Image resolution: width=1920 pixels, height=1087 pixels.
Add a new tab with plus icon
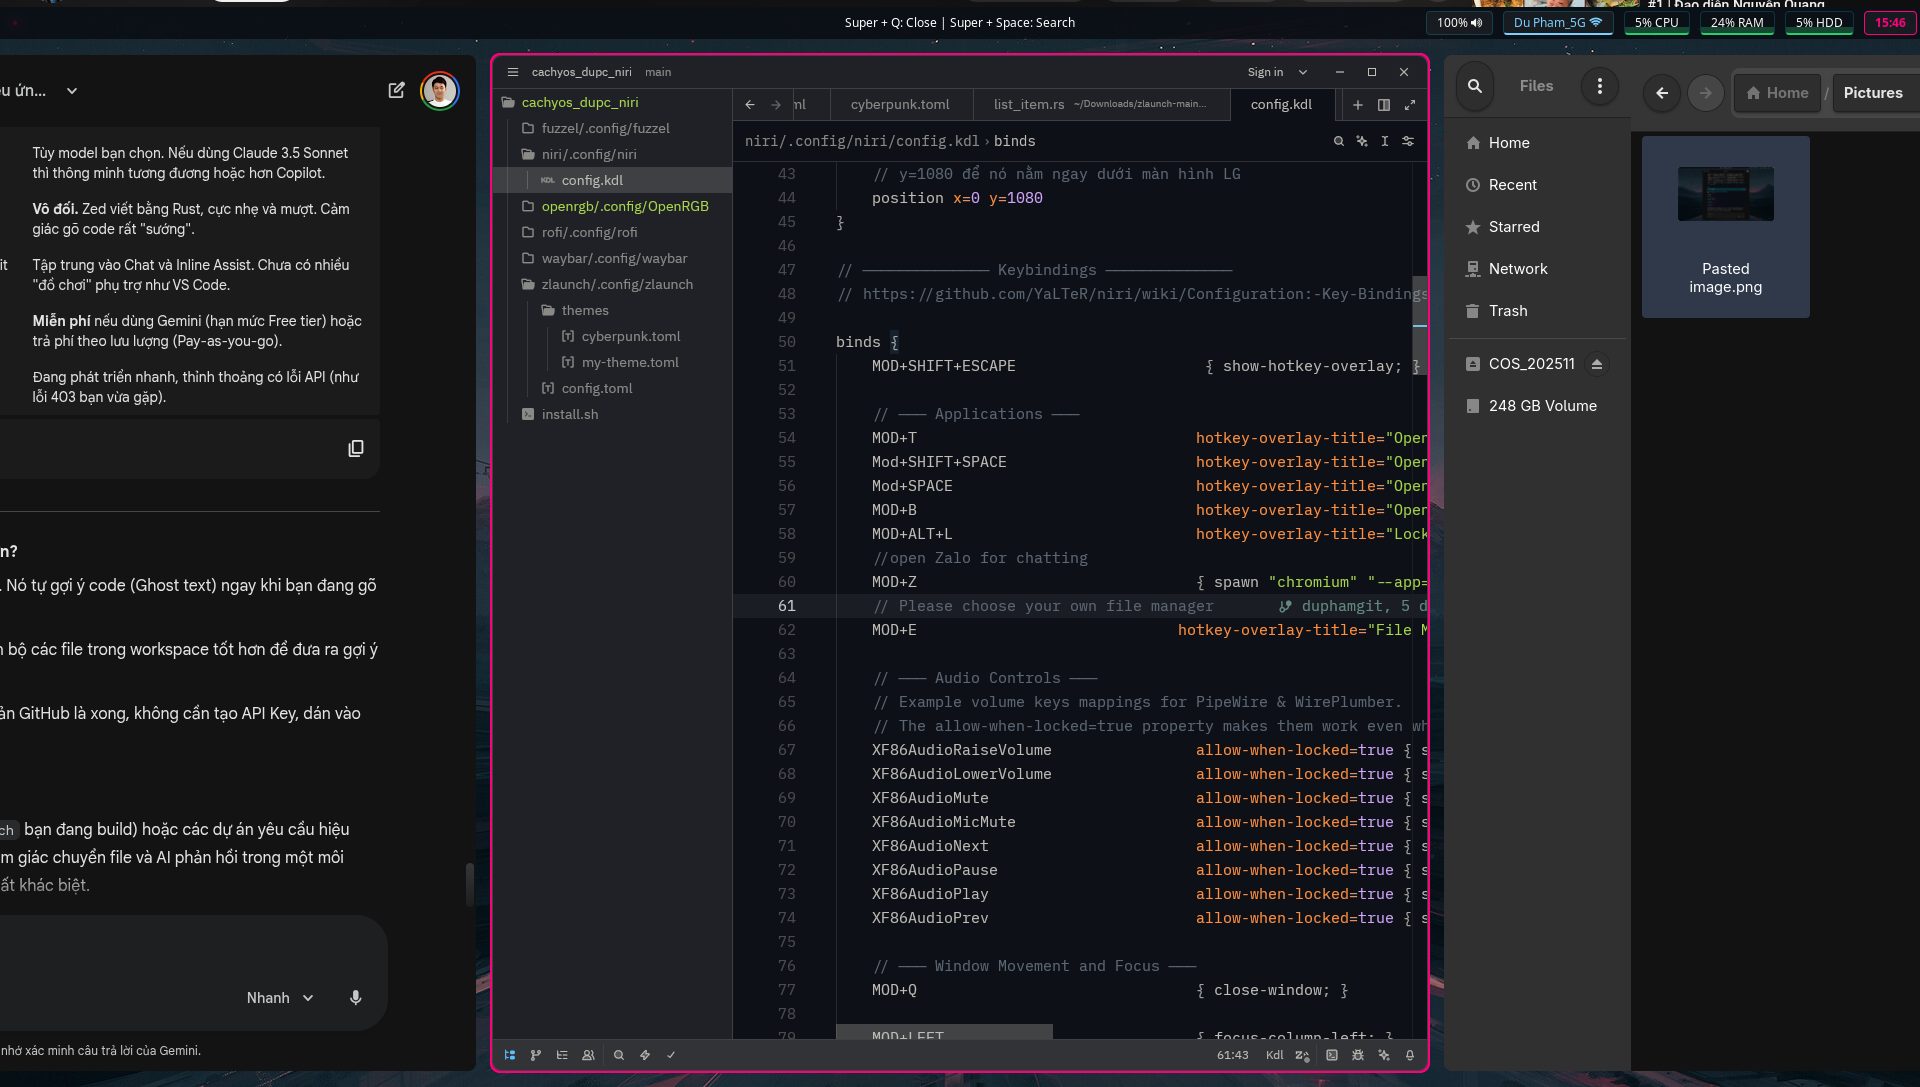click(1358, 104)
